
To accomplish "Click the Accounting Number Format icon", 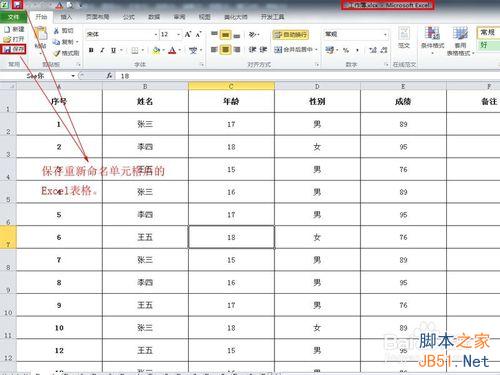I will point(329,50).
